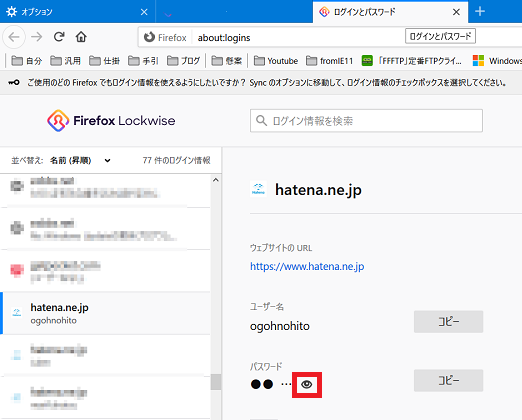522x420 pixels.
Task: Click the ユーザー名 label
Action: tap(267, 307)
